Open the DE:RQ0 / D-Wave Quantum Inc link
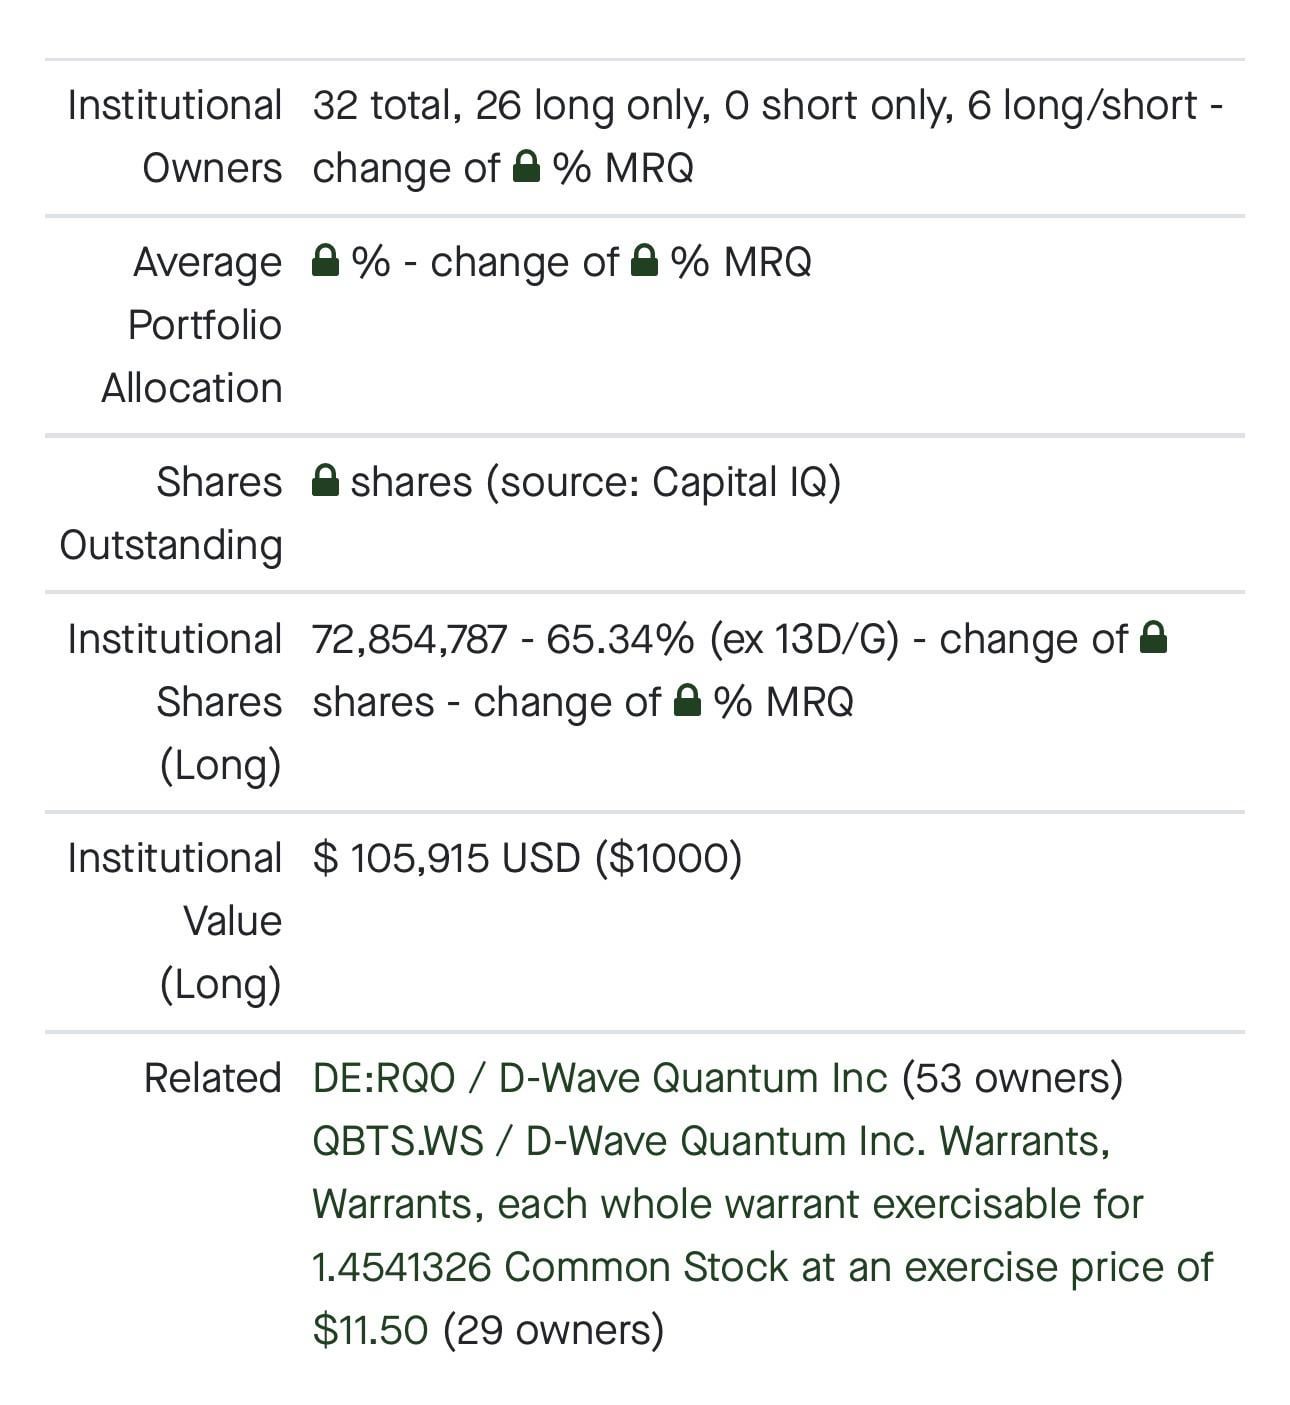 tap(600, 1078)
